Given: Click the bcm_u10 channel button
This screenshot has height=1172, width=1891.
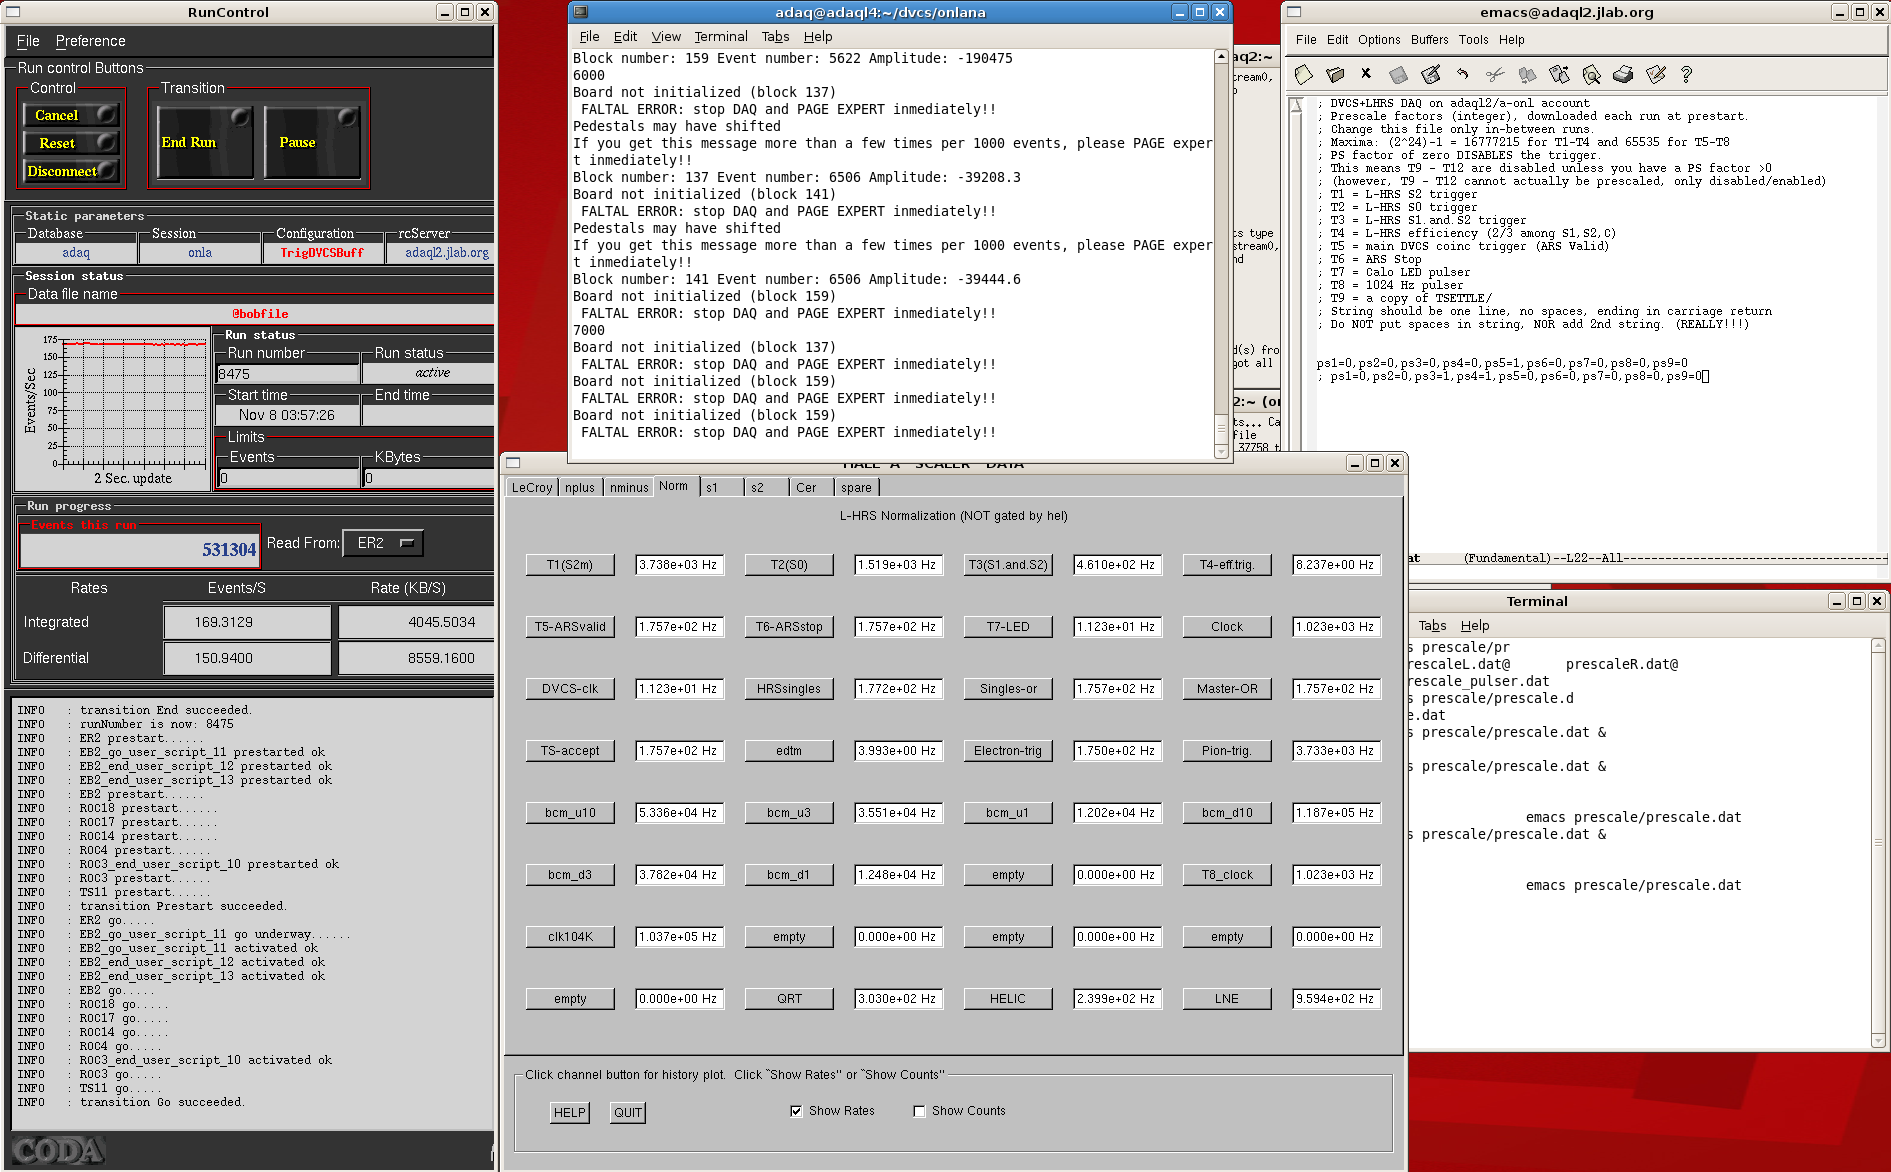Looking at the screenshot, I should click(x=570, y=813).
